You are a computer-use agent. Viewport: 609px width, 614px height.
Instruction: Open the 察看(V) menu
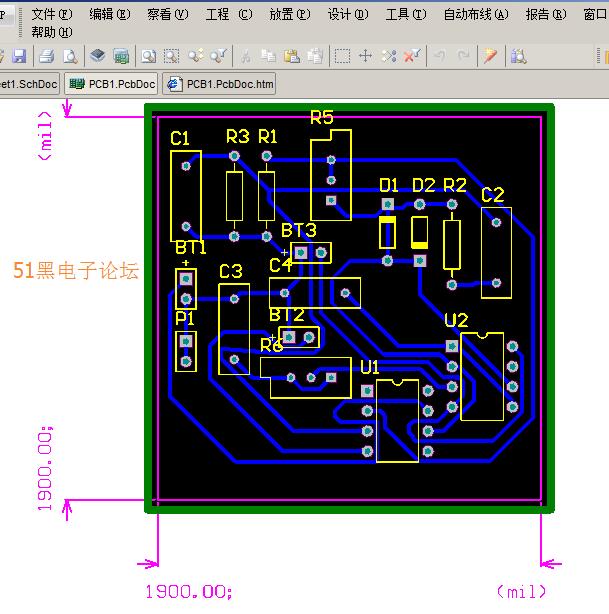pyautogui.click(x=168, y=14)
